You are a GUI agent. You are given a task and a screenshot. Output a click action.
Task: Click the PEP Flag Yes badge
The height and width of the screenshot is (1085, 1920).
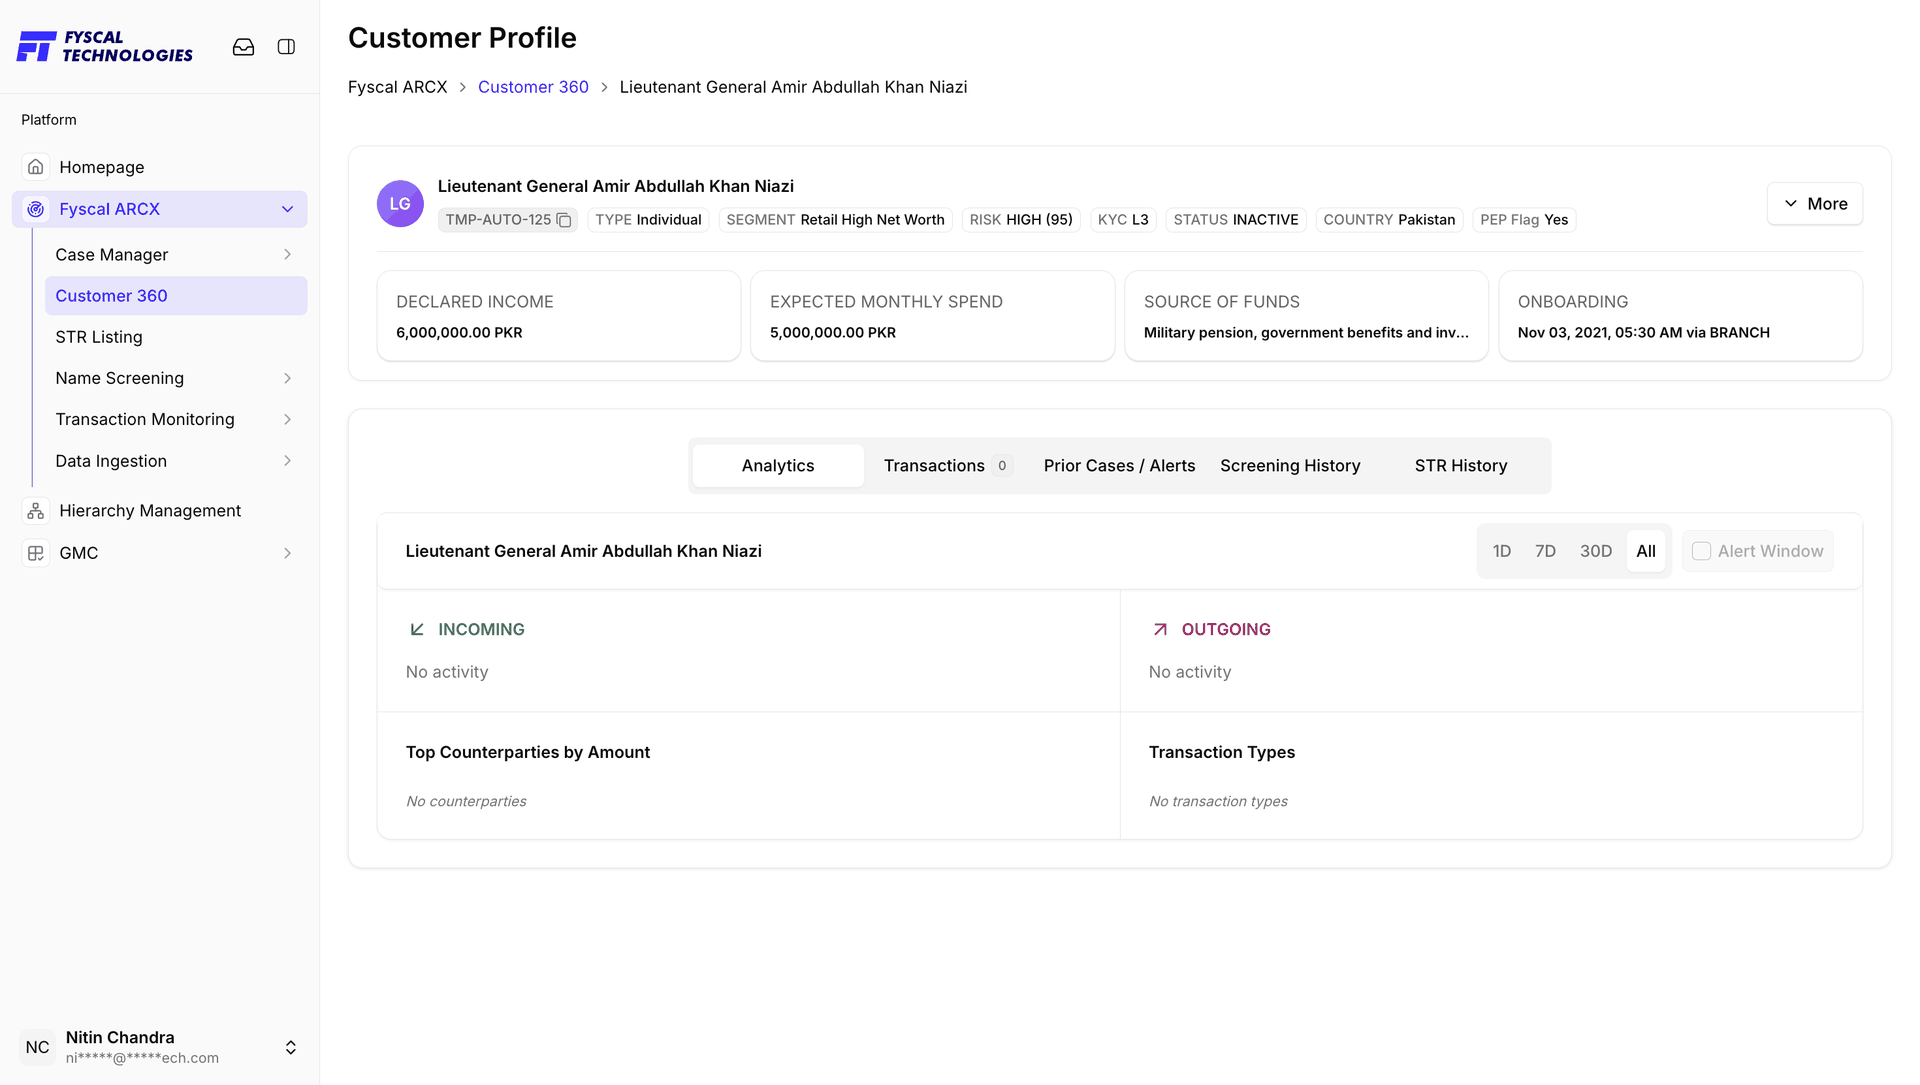[x=1524, y=220]
